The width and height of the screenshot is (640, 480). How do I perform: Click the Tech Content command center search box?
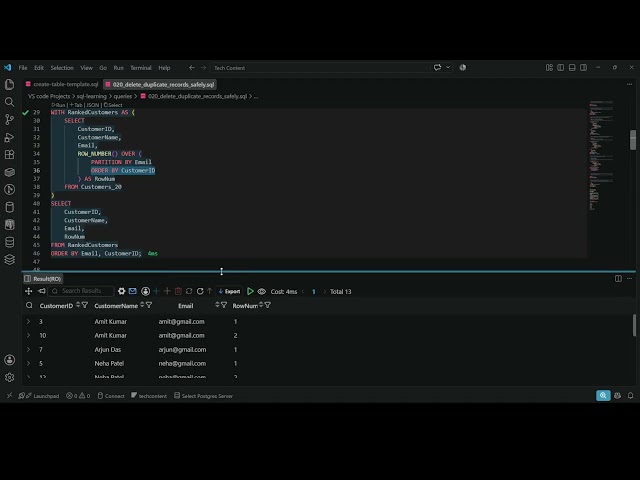tap(320, 68)
